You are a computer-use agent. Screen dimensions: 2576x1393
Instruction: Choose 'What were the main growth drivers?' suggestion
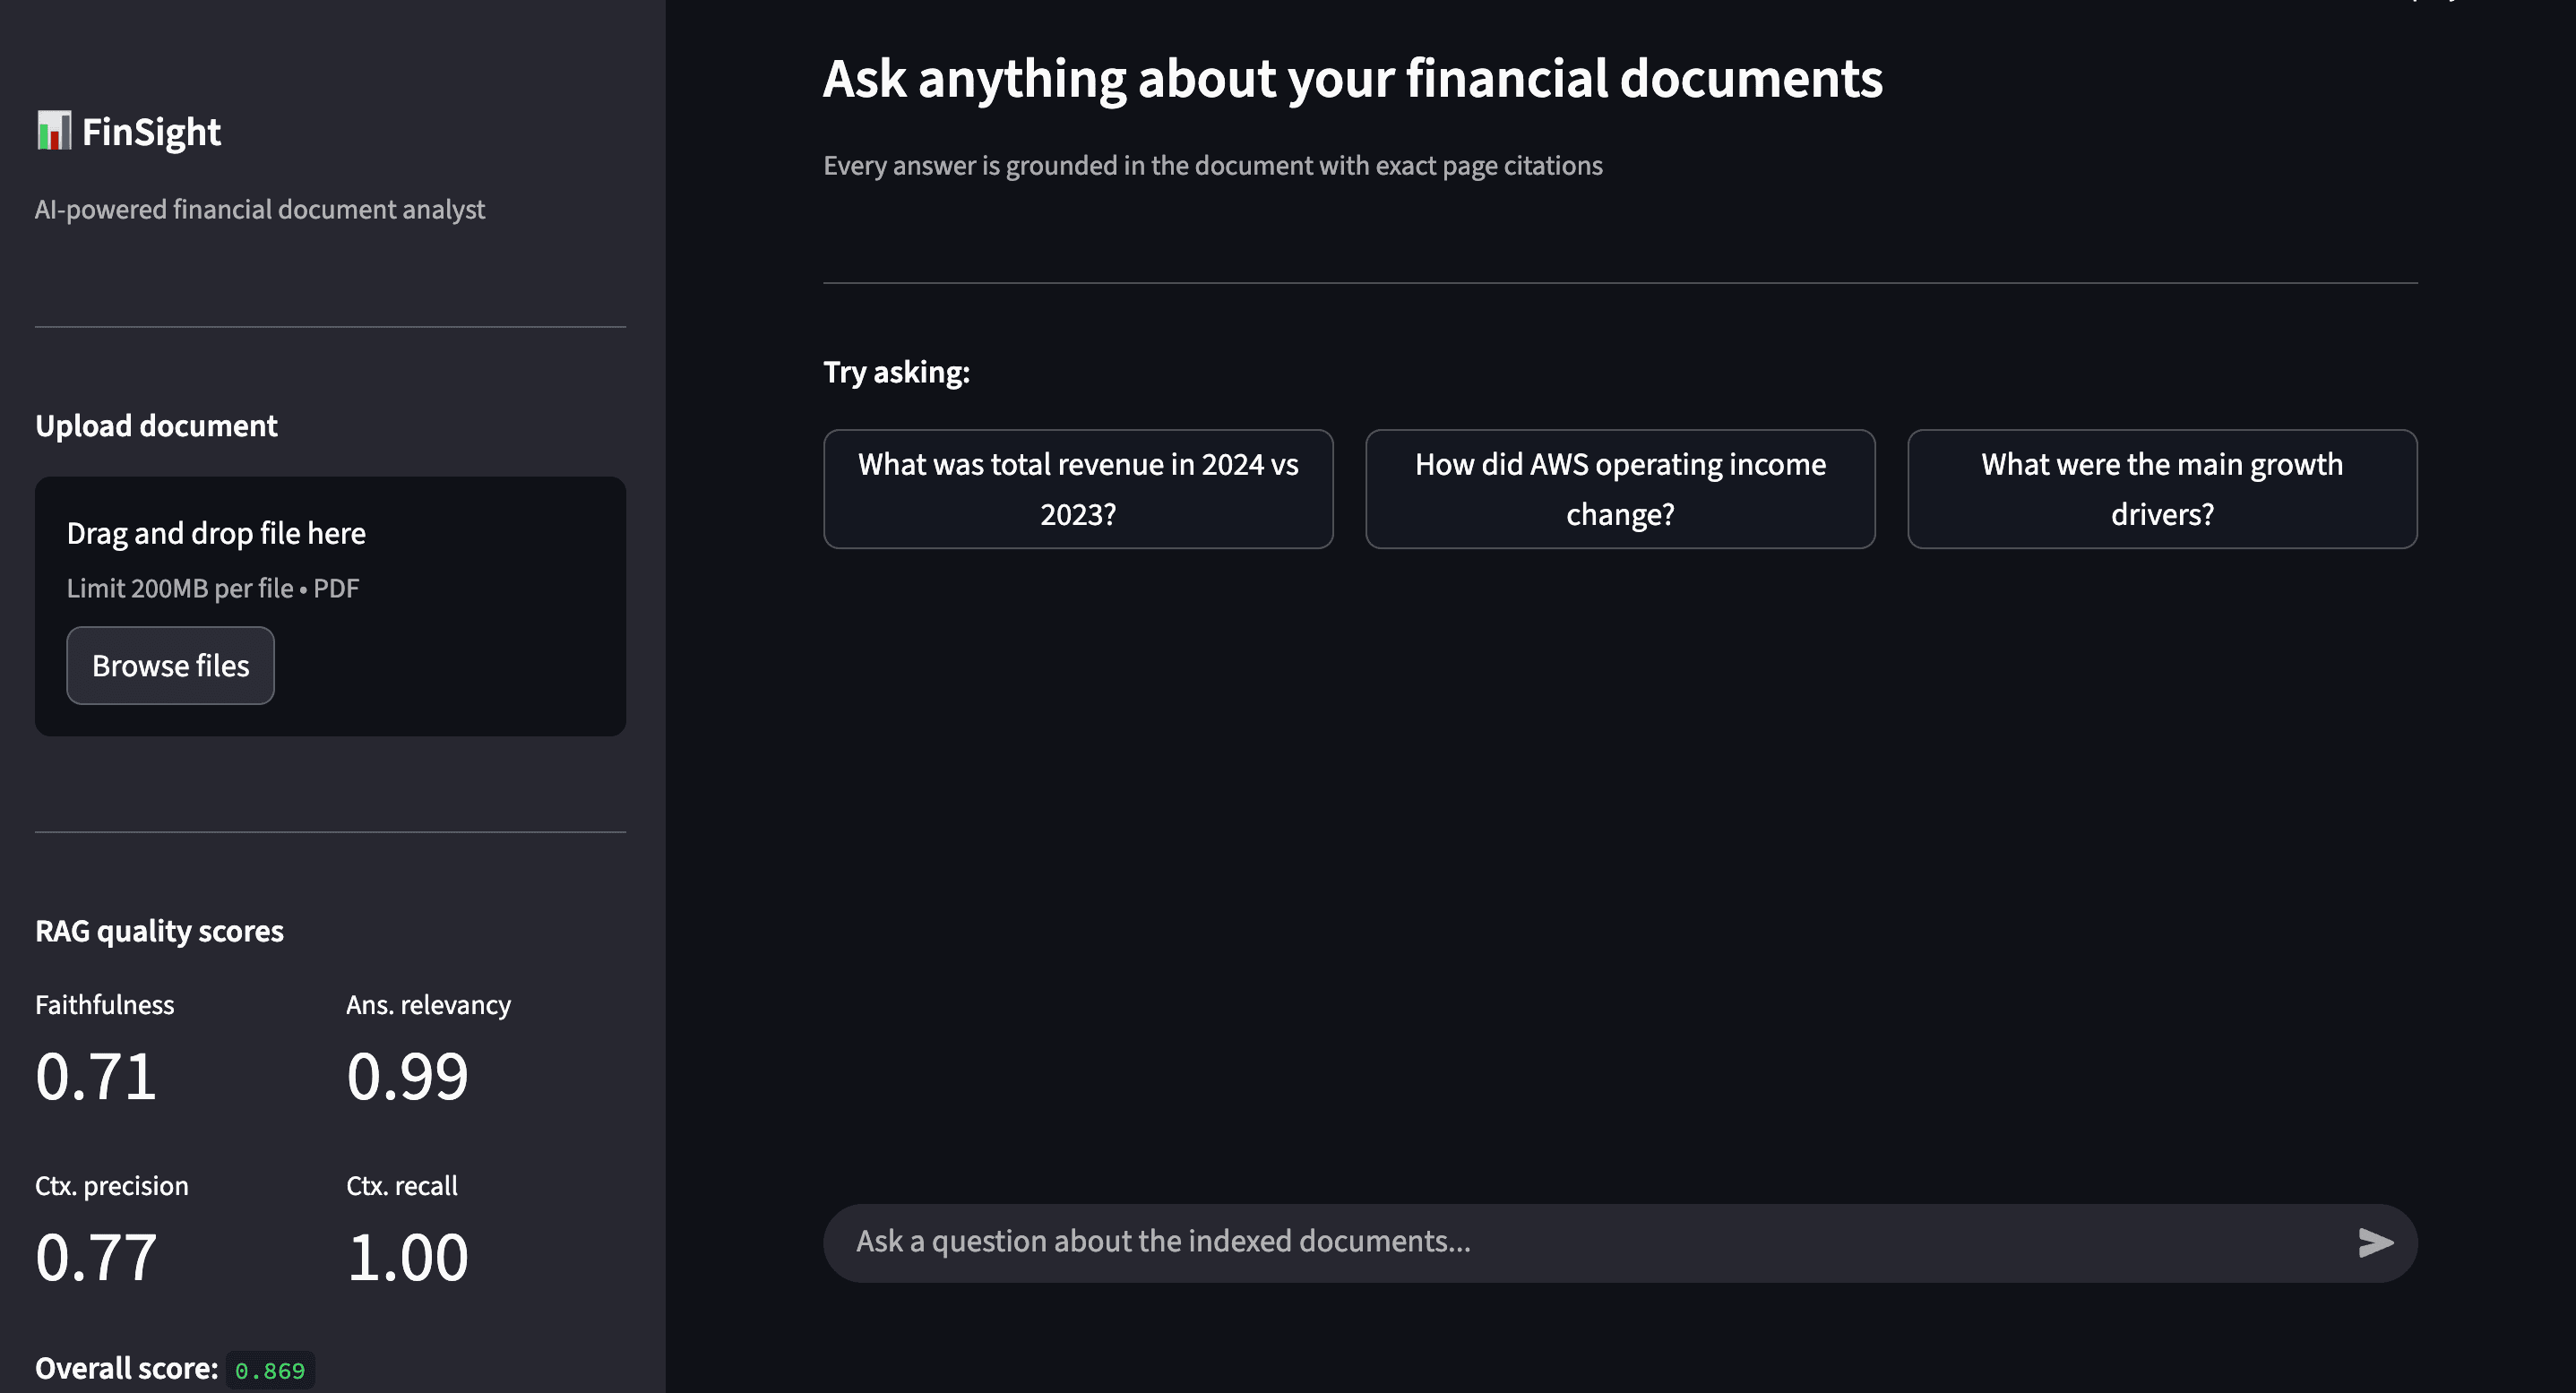point(2162,489)
